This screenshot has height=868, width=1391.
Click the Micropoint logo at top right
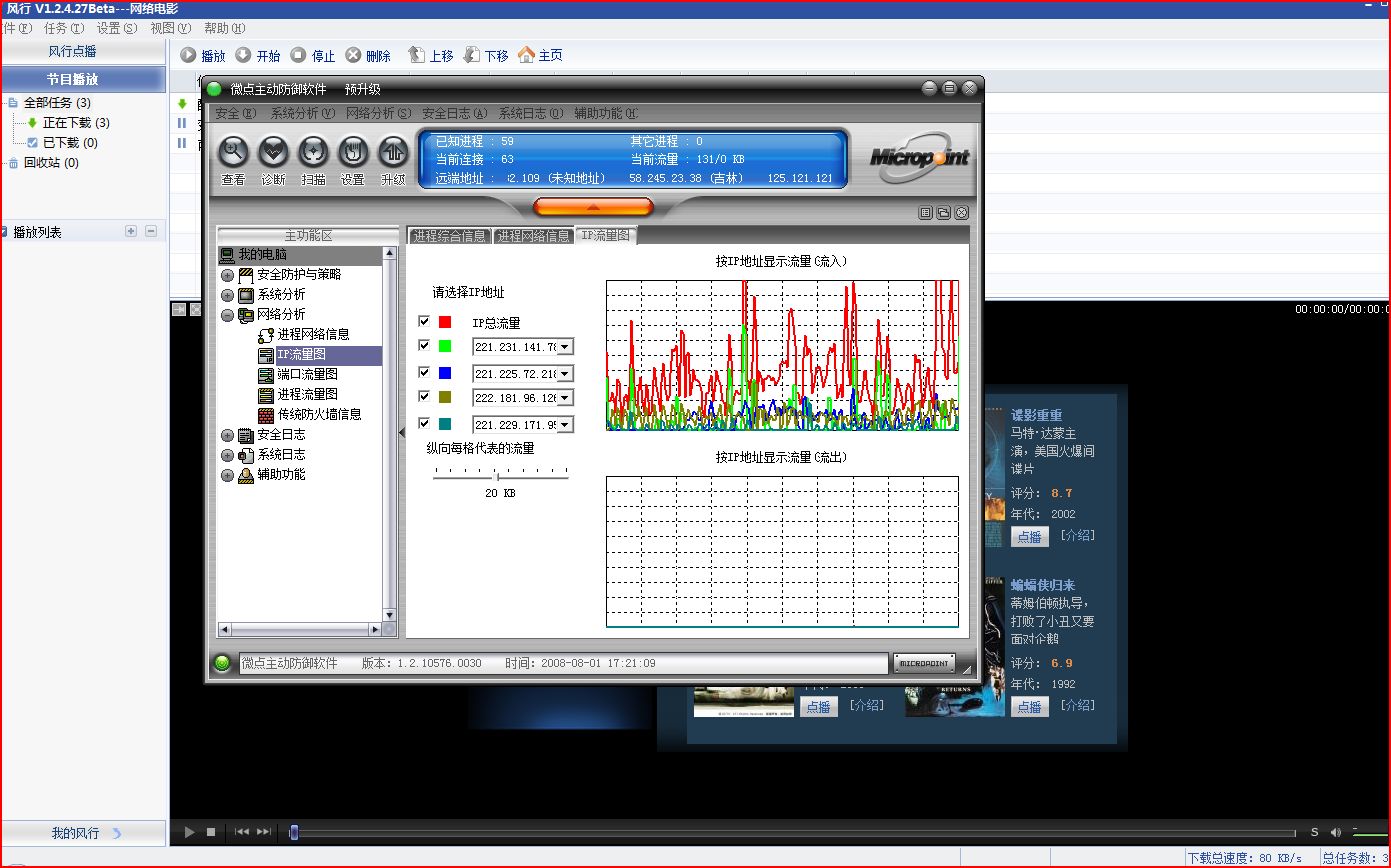coord(918,159)
